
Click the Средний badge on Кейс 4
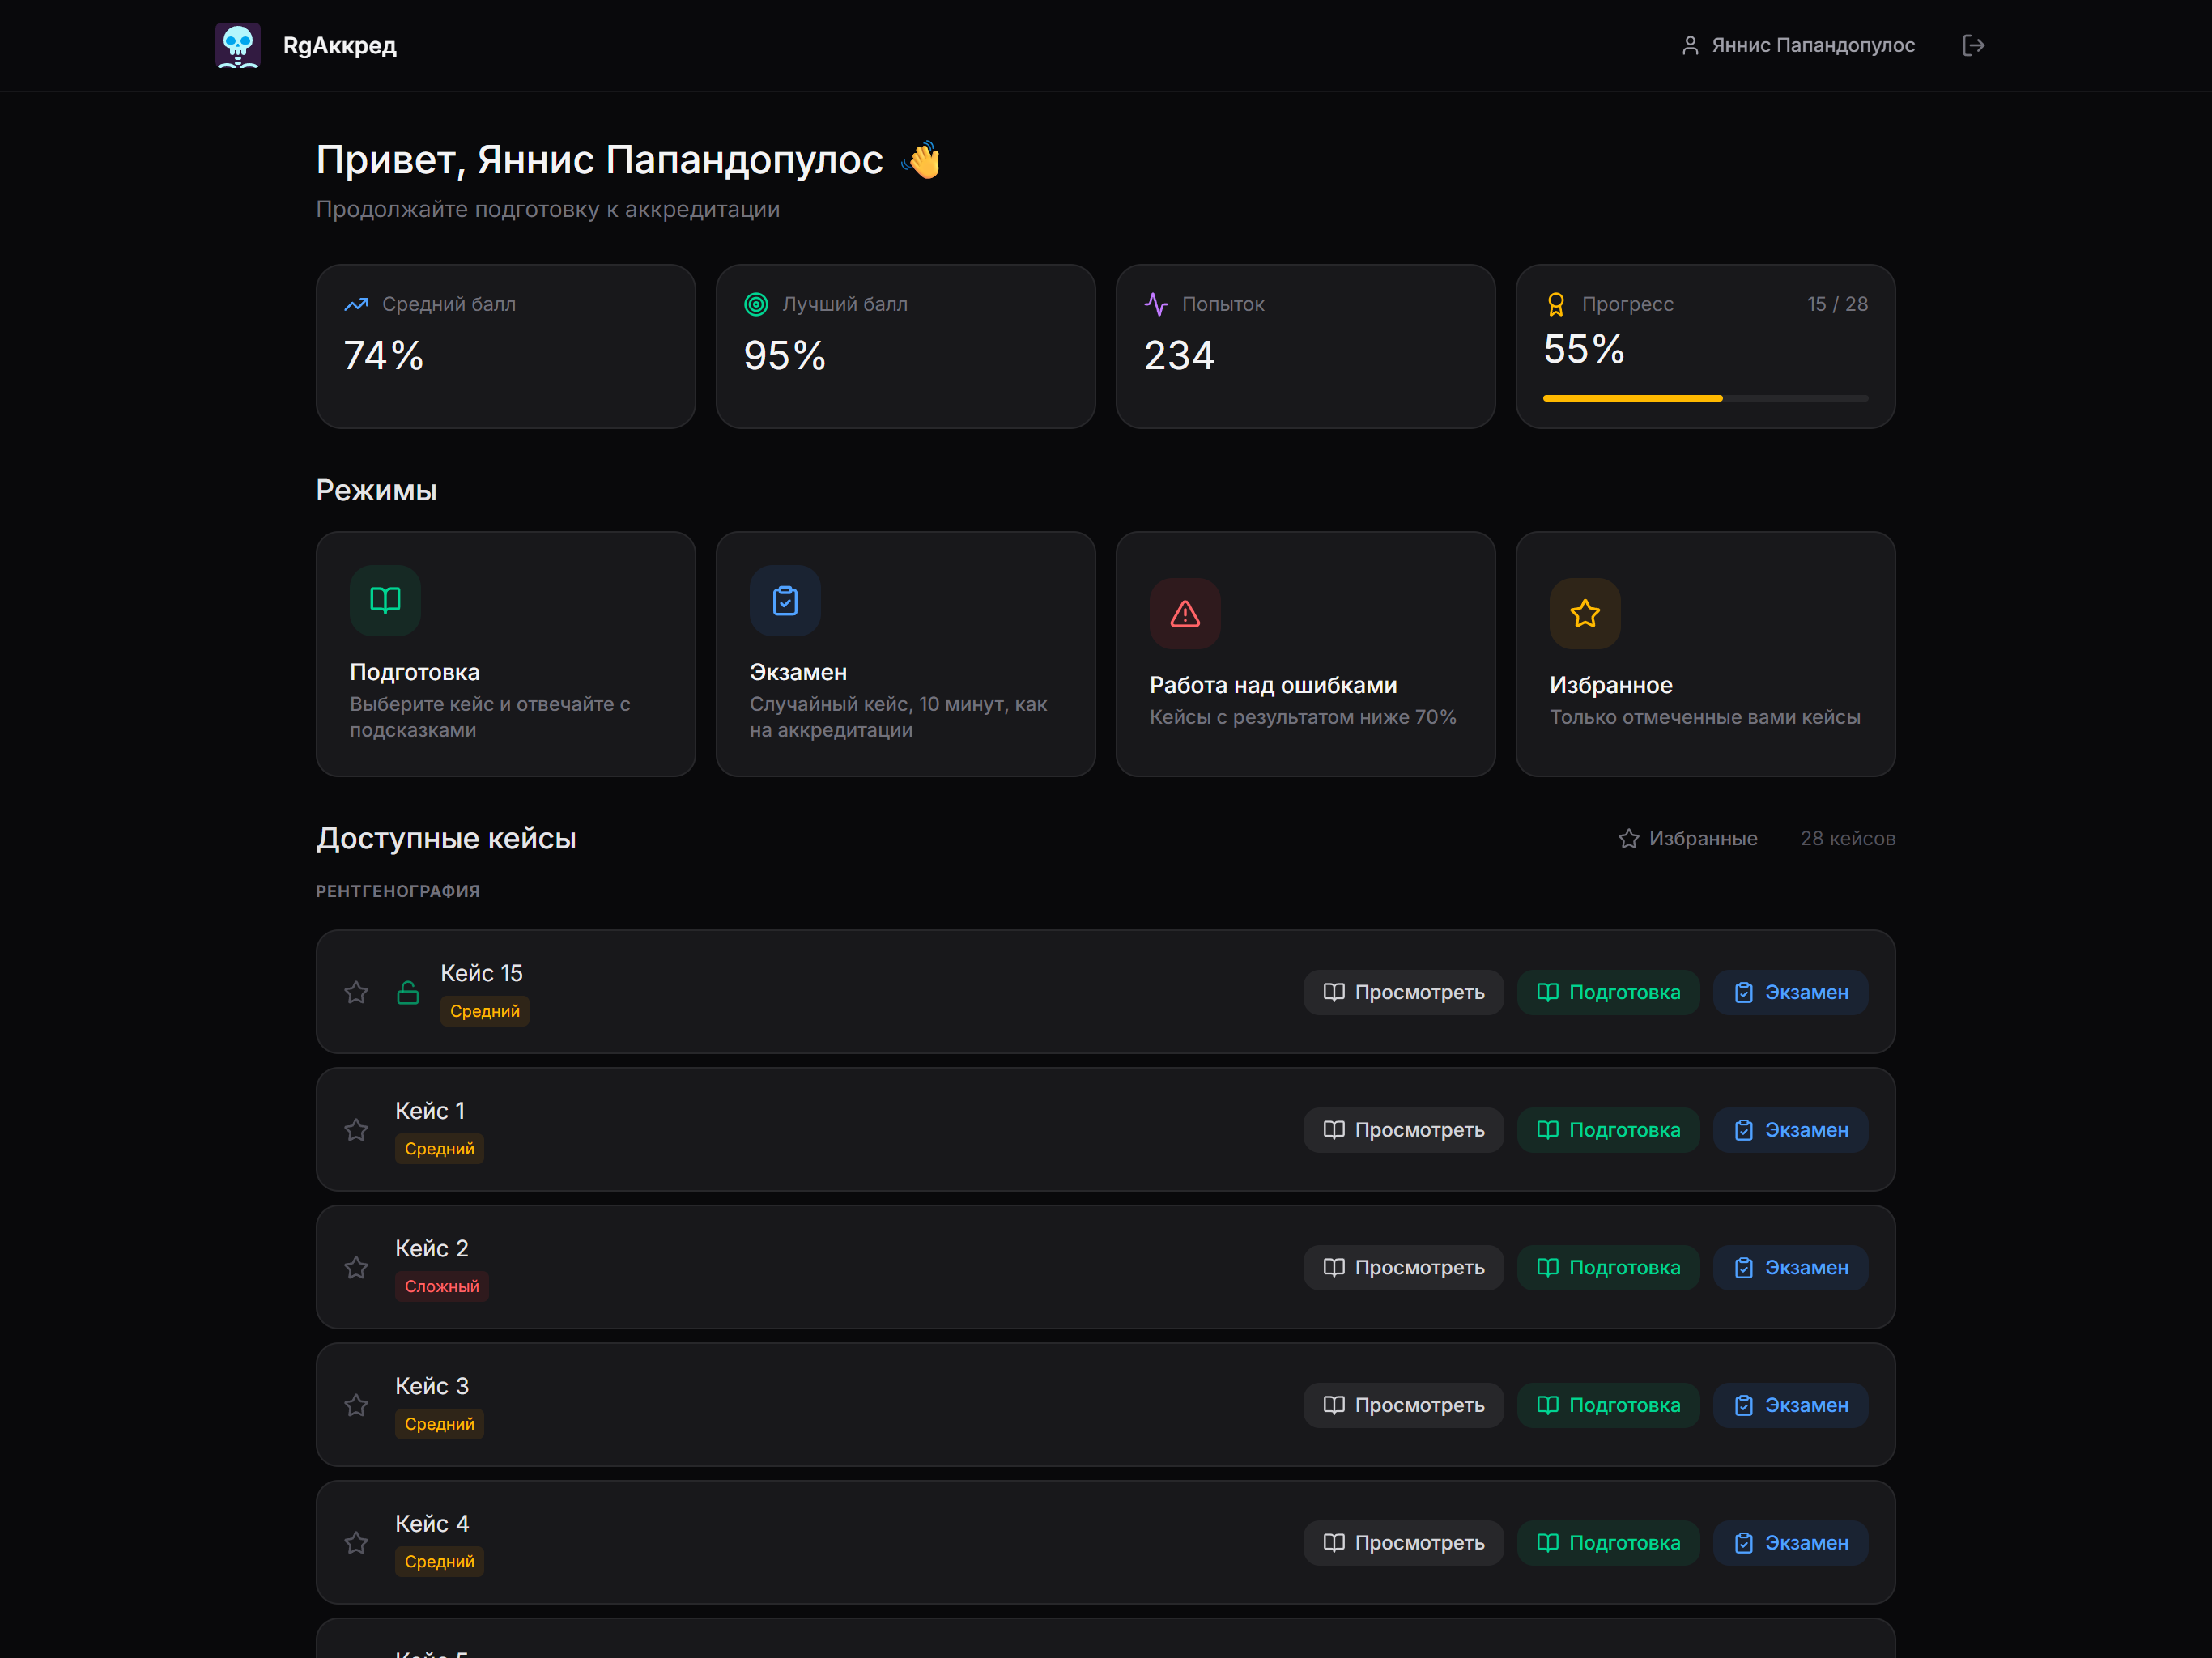click(x=440, y=1562)
